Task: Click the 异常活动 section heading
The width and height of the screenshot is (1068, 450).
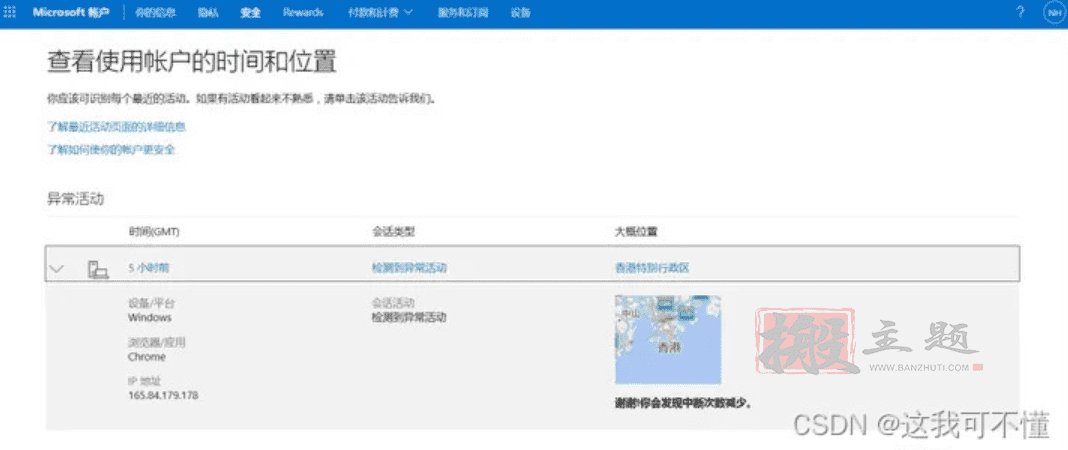Action: pyautogui.click(x=75, y=199)
